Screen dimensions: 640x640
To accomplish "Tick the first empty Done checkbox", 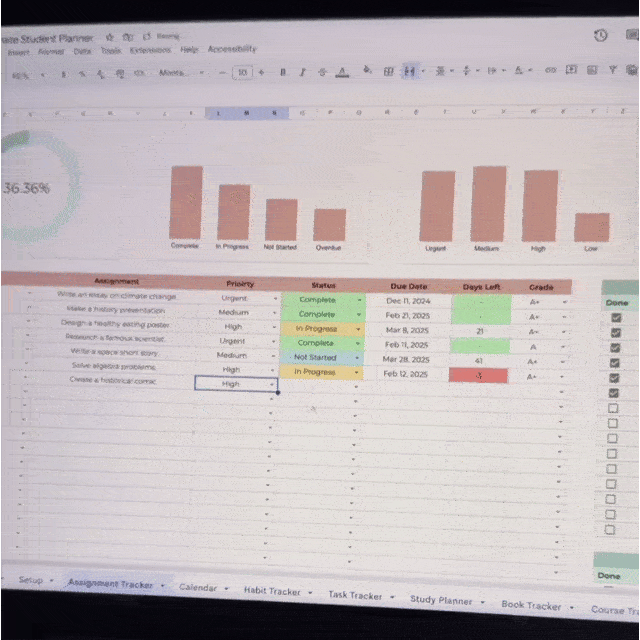I will 614,408.
